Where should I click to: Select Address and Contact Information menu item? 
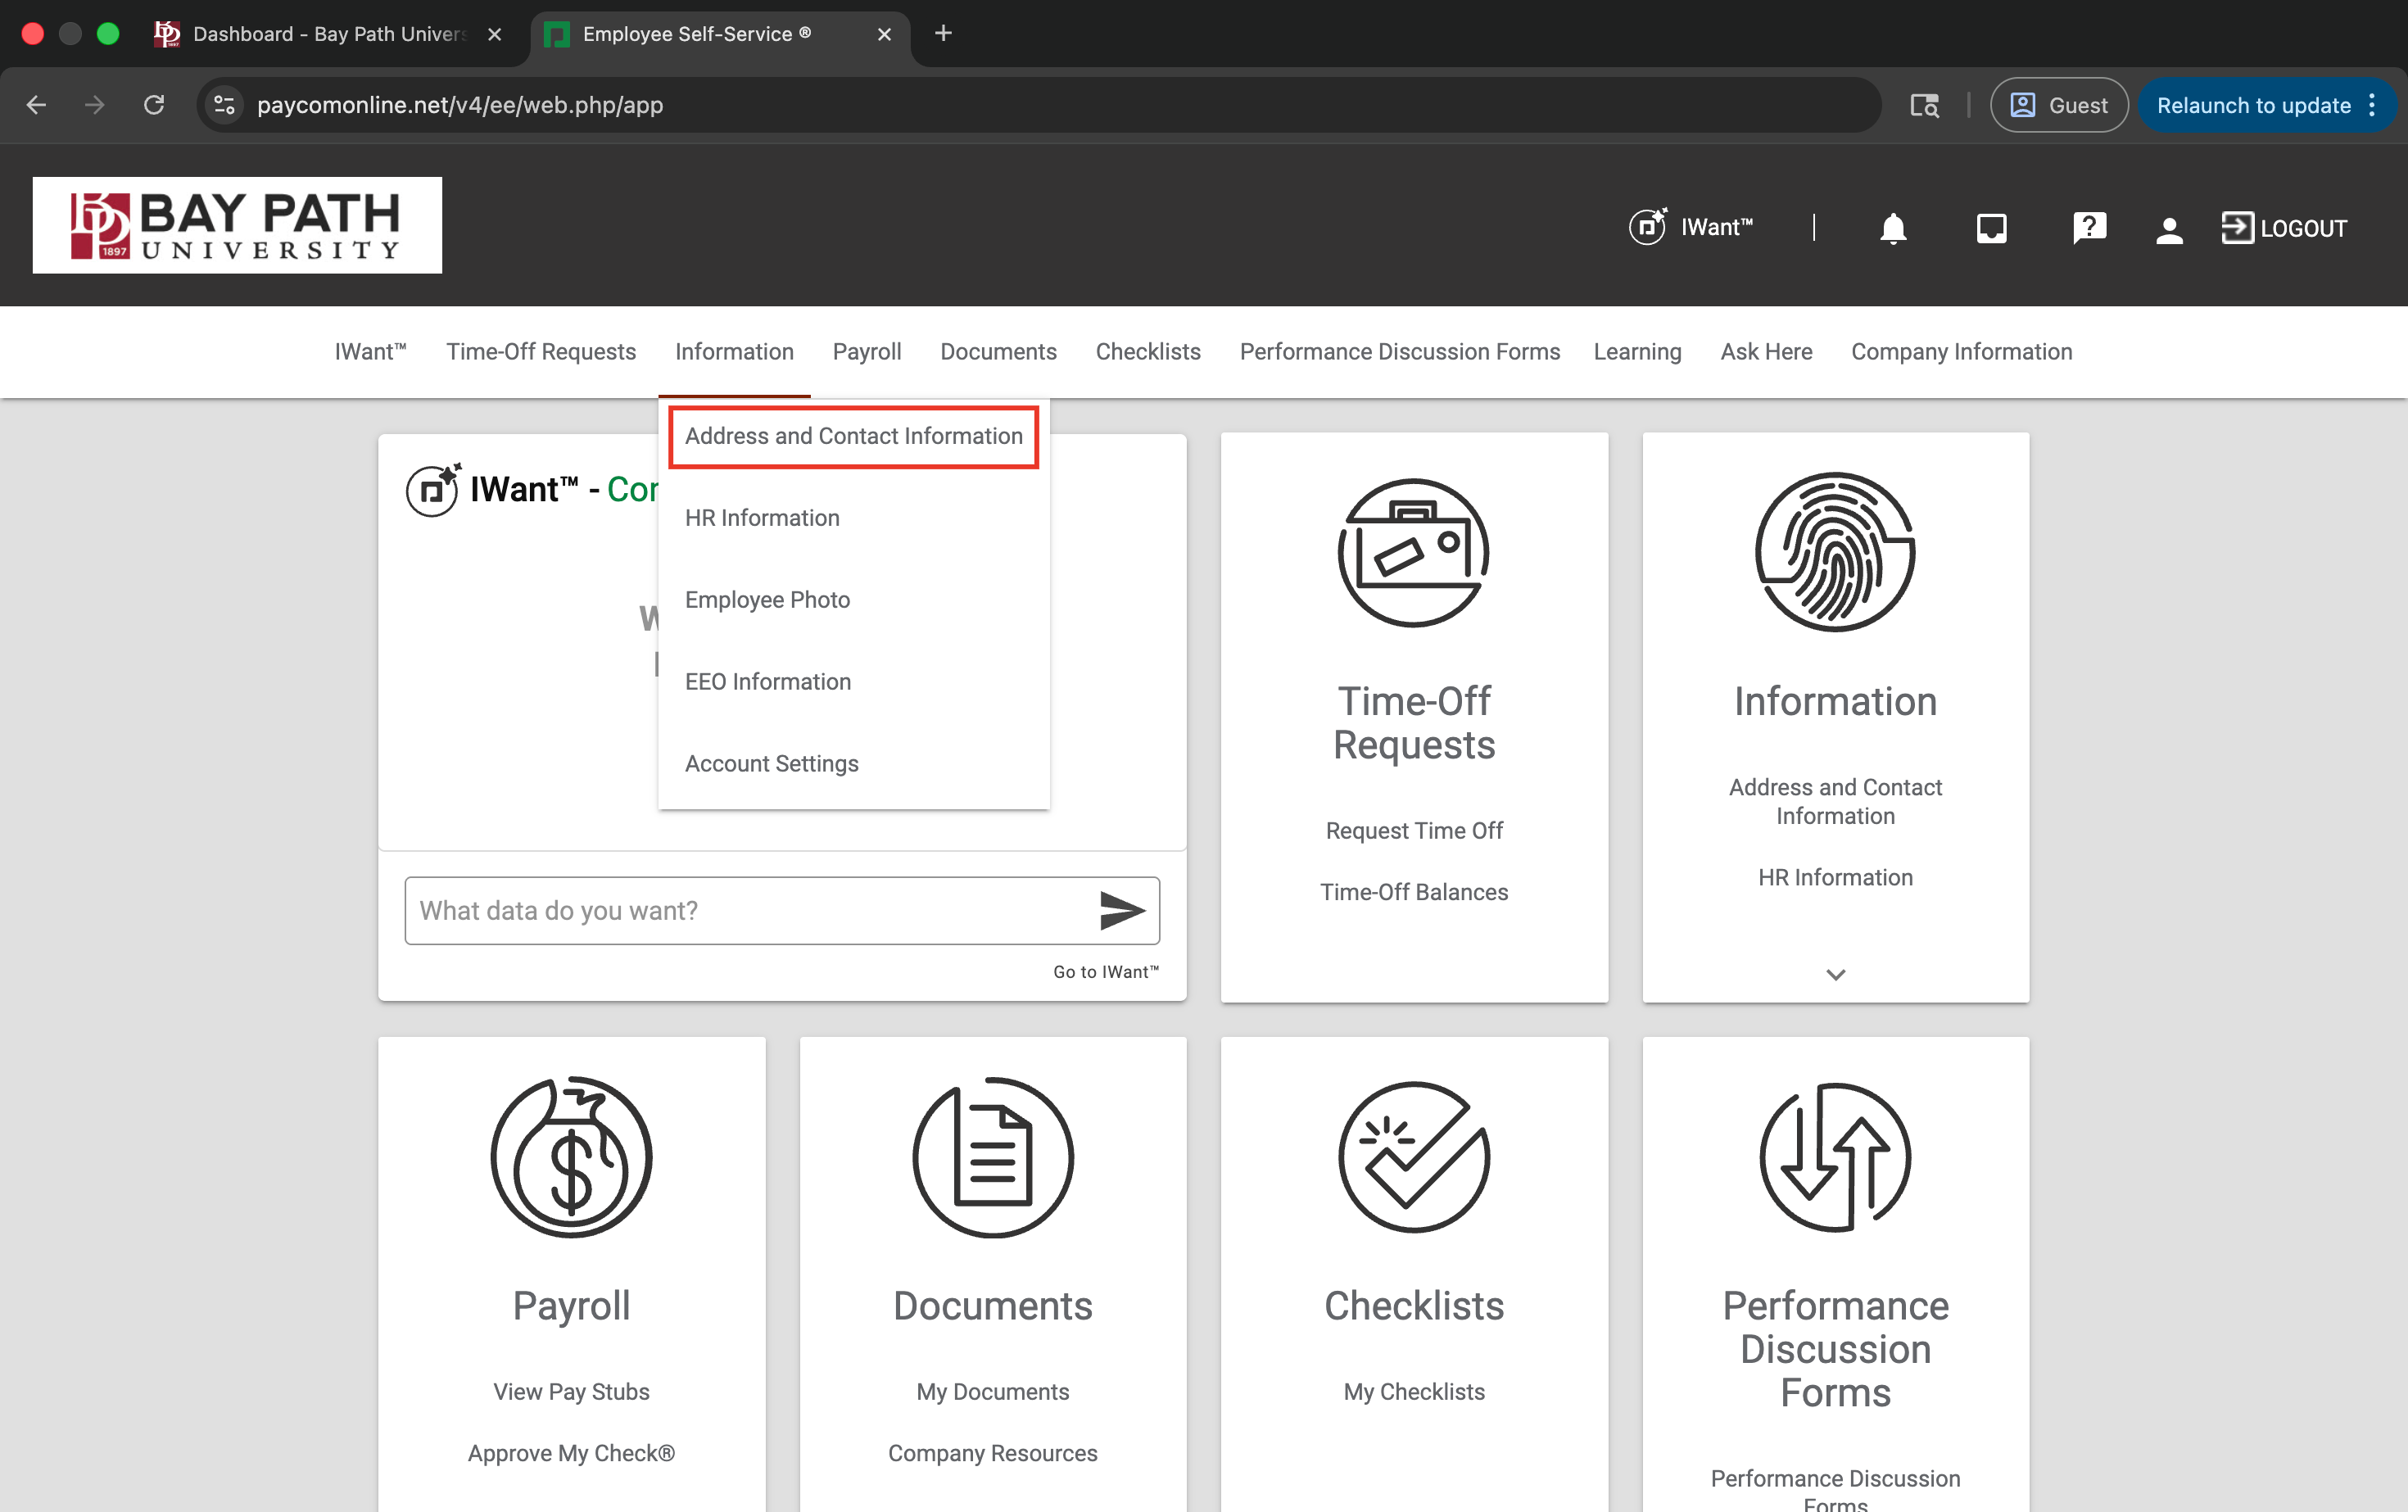point(853,436)
